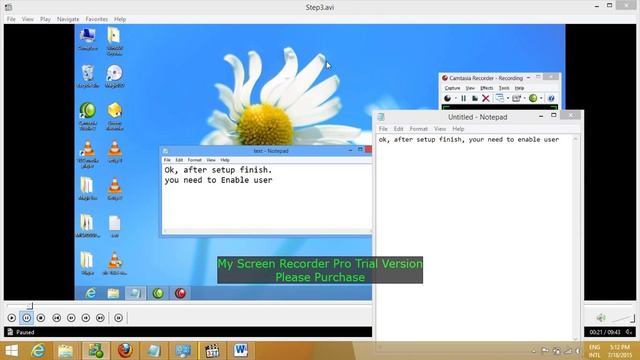Click the taskbar icon left of the clapperboard
The width and height of the screenshot is (640, 360).
click(183, 351)
